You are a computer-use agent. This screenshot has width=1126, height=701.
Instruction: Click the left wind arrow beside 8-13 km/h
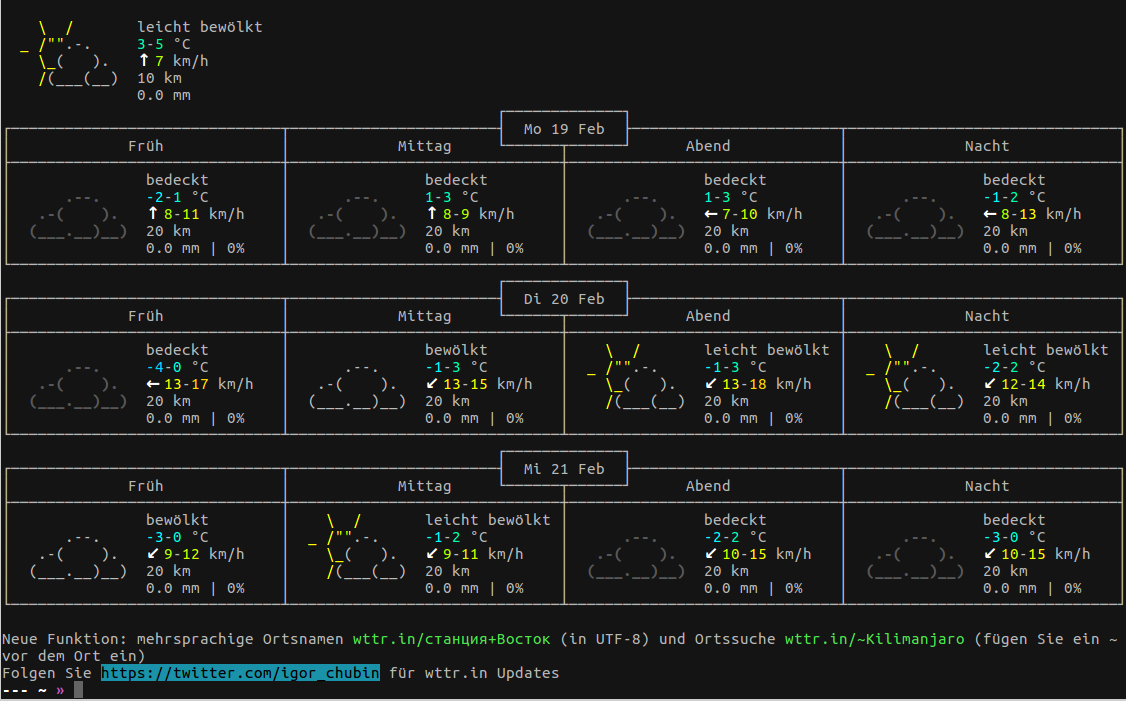pos(990,214)
